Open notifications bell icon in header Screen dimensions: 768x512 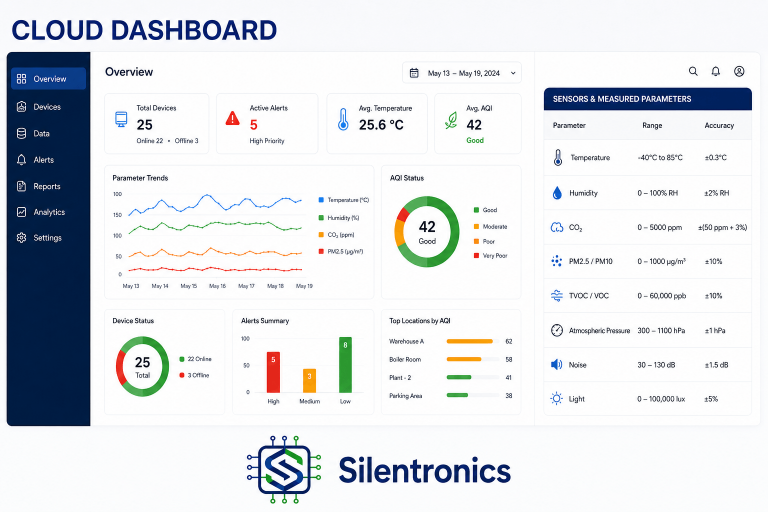click(716, 72)
